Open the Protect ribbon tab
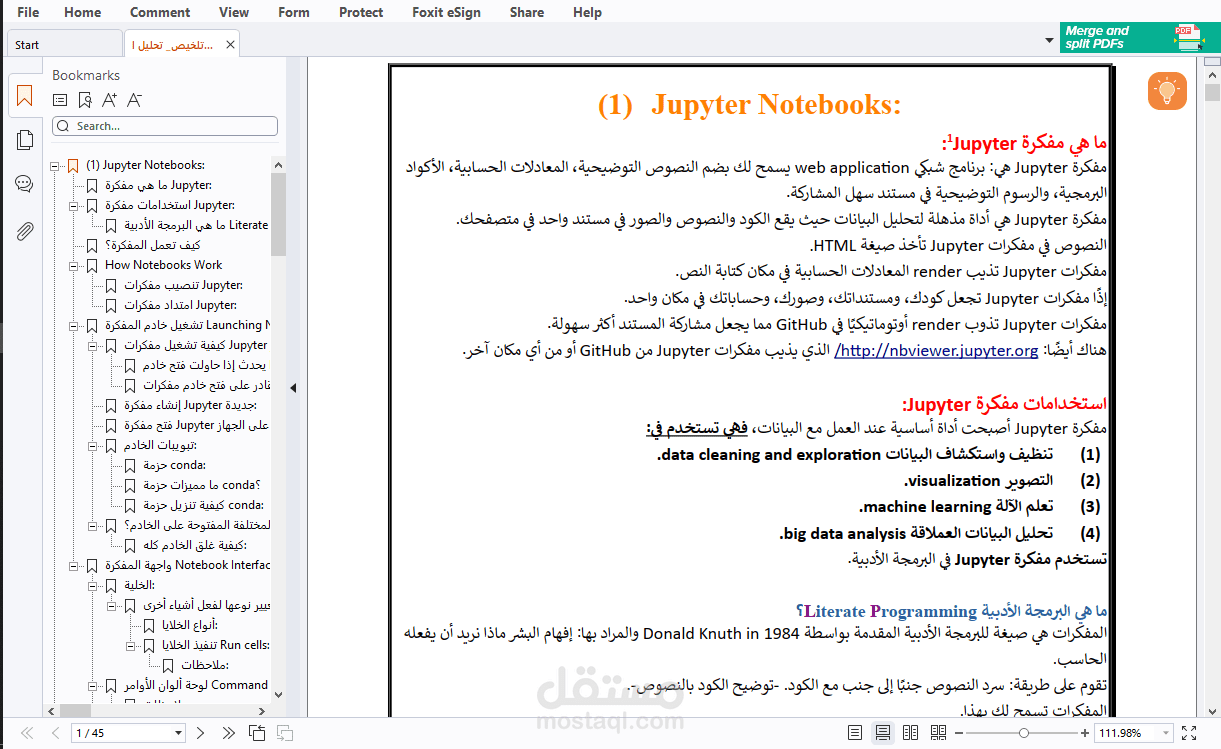 coord(361,12)
